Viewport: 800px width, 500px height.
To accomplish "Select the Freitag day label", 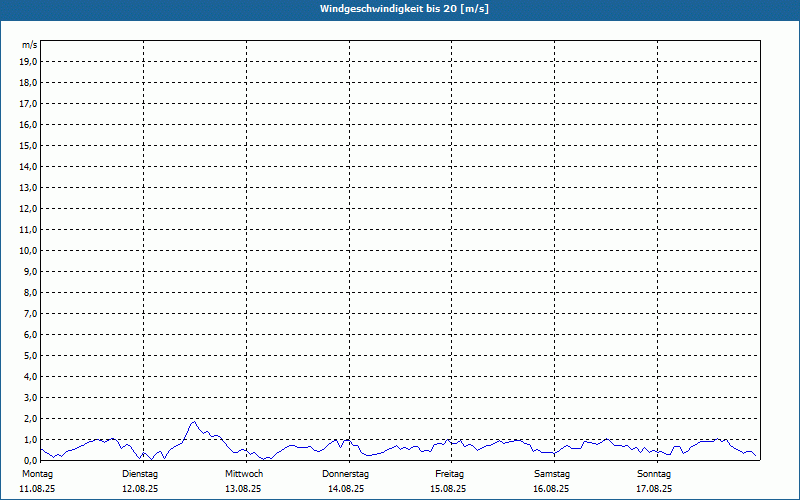I will tap(449, 474).
